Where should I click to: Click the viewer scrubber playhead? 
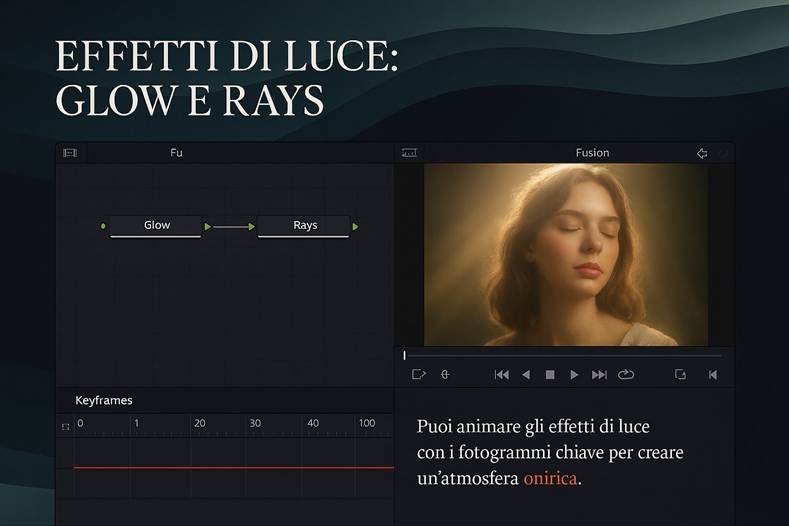[405, 355]
